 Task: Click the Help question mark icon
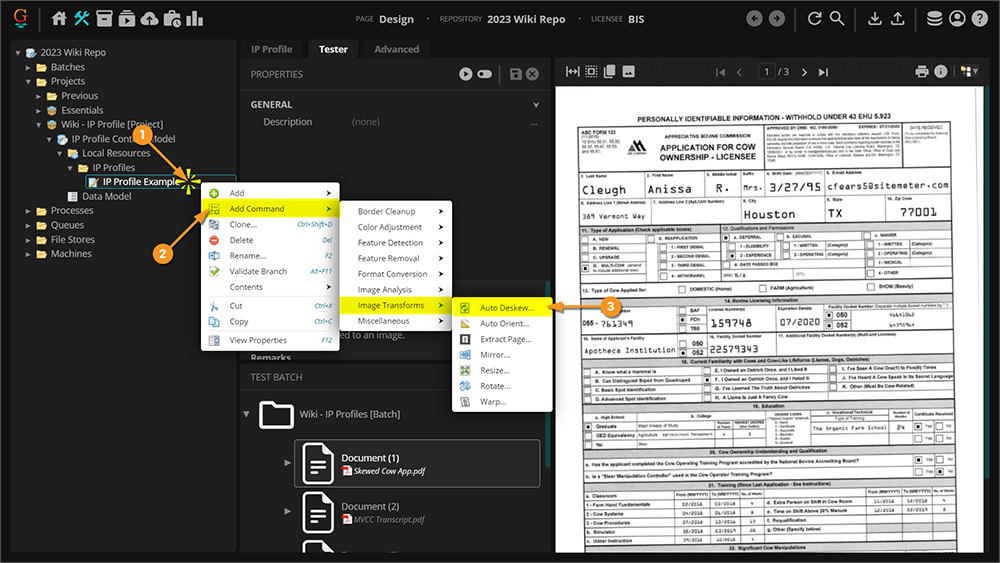point(982,18)
